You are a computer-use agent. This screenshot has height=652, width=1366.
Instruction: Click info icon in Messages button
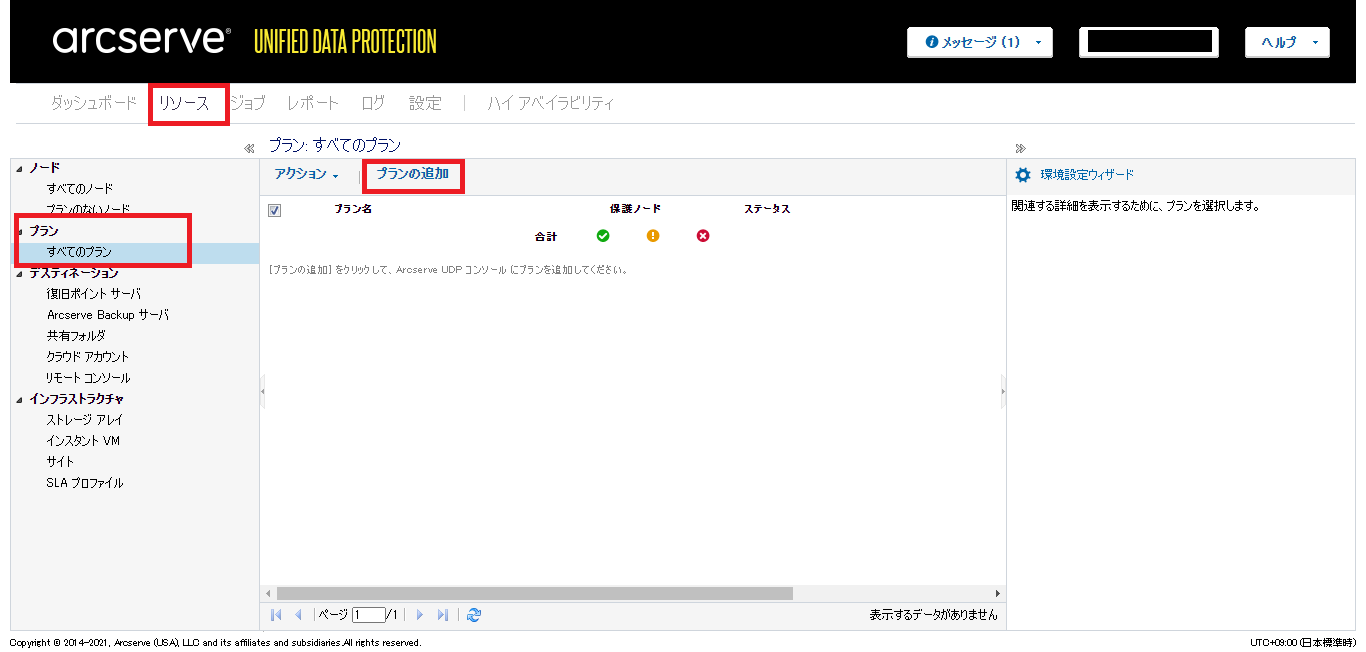(932, 42)
